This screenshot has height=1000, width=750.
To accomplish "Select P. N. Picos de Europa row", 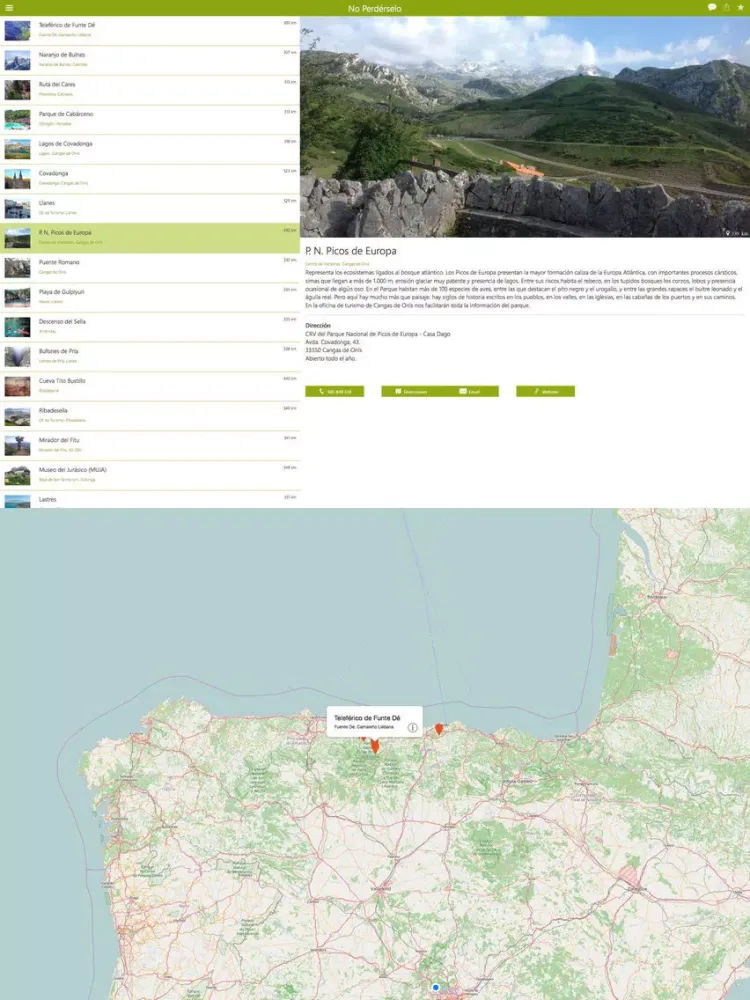I will [150, 238].
